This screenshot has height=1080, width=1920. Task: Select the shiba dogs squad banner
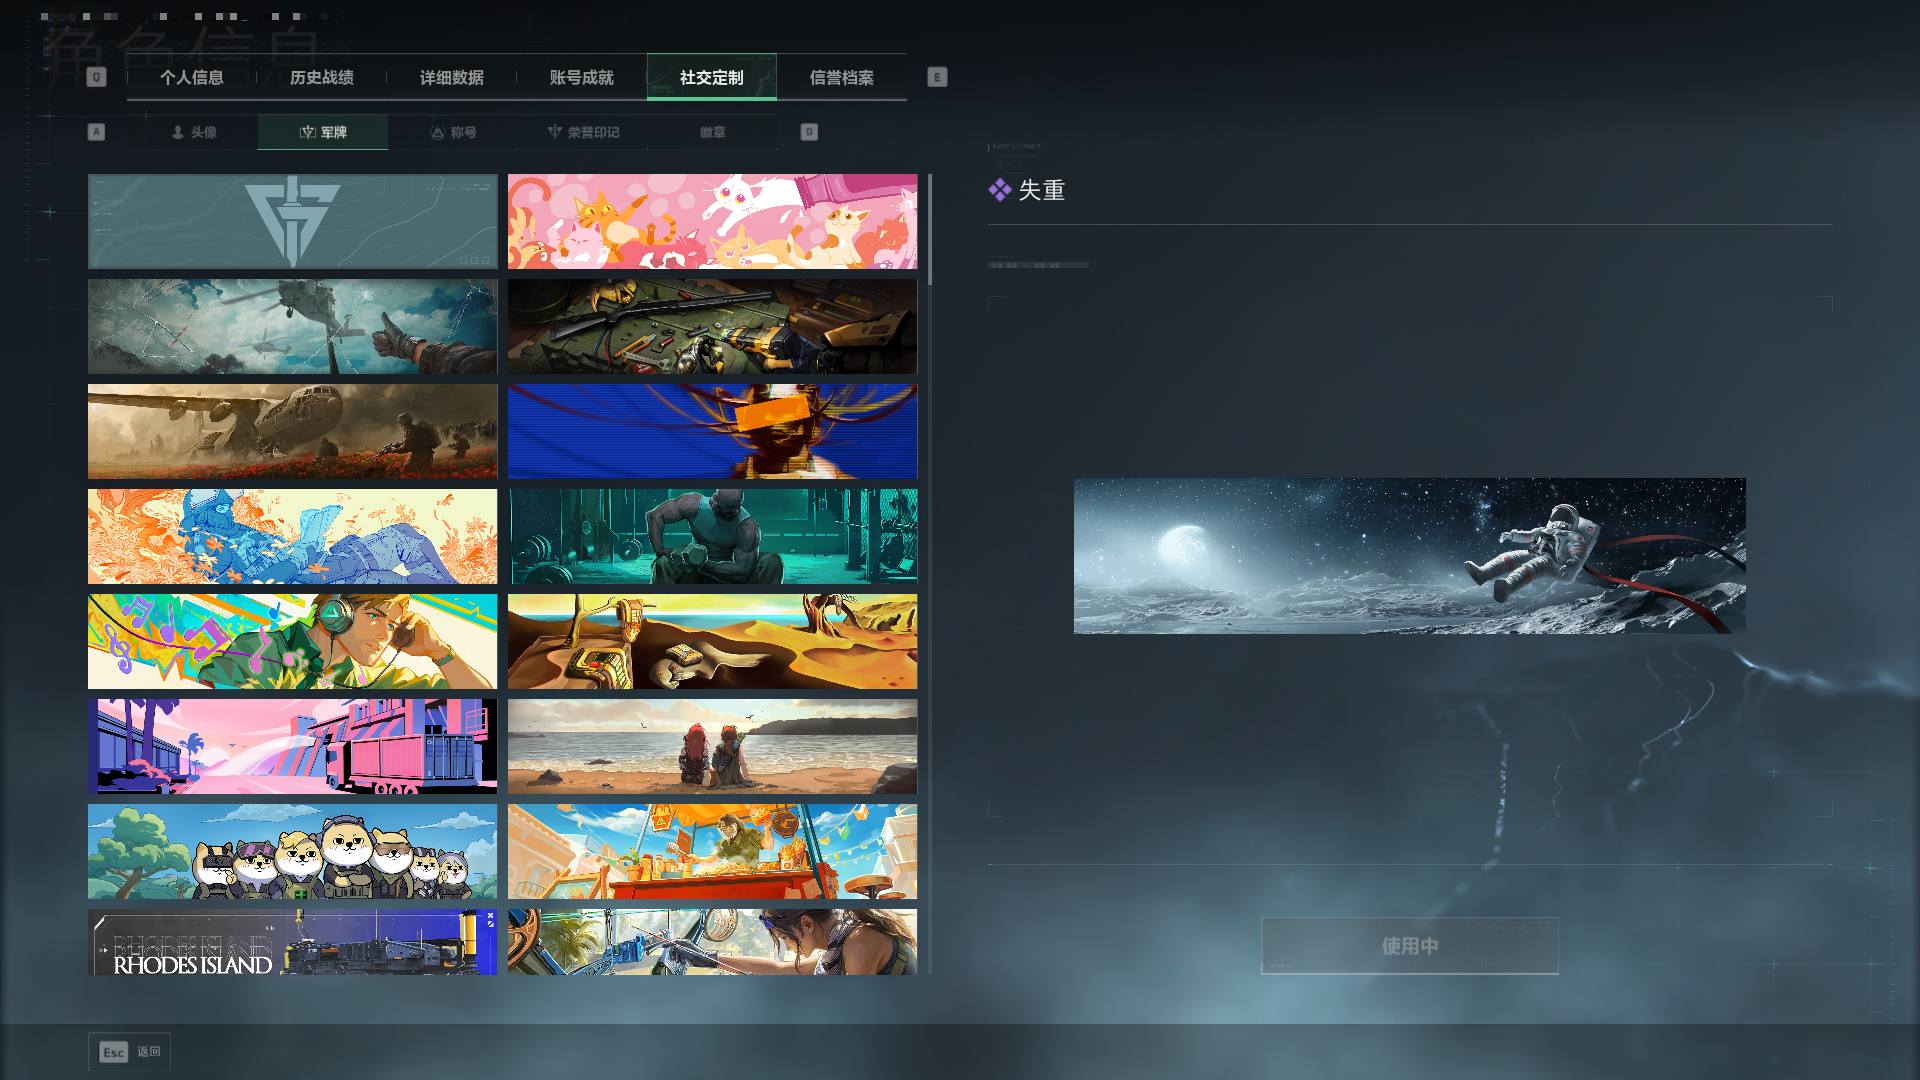pos(292,852)
